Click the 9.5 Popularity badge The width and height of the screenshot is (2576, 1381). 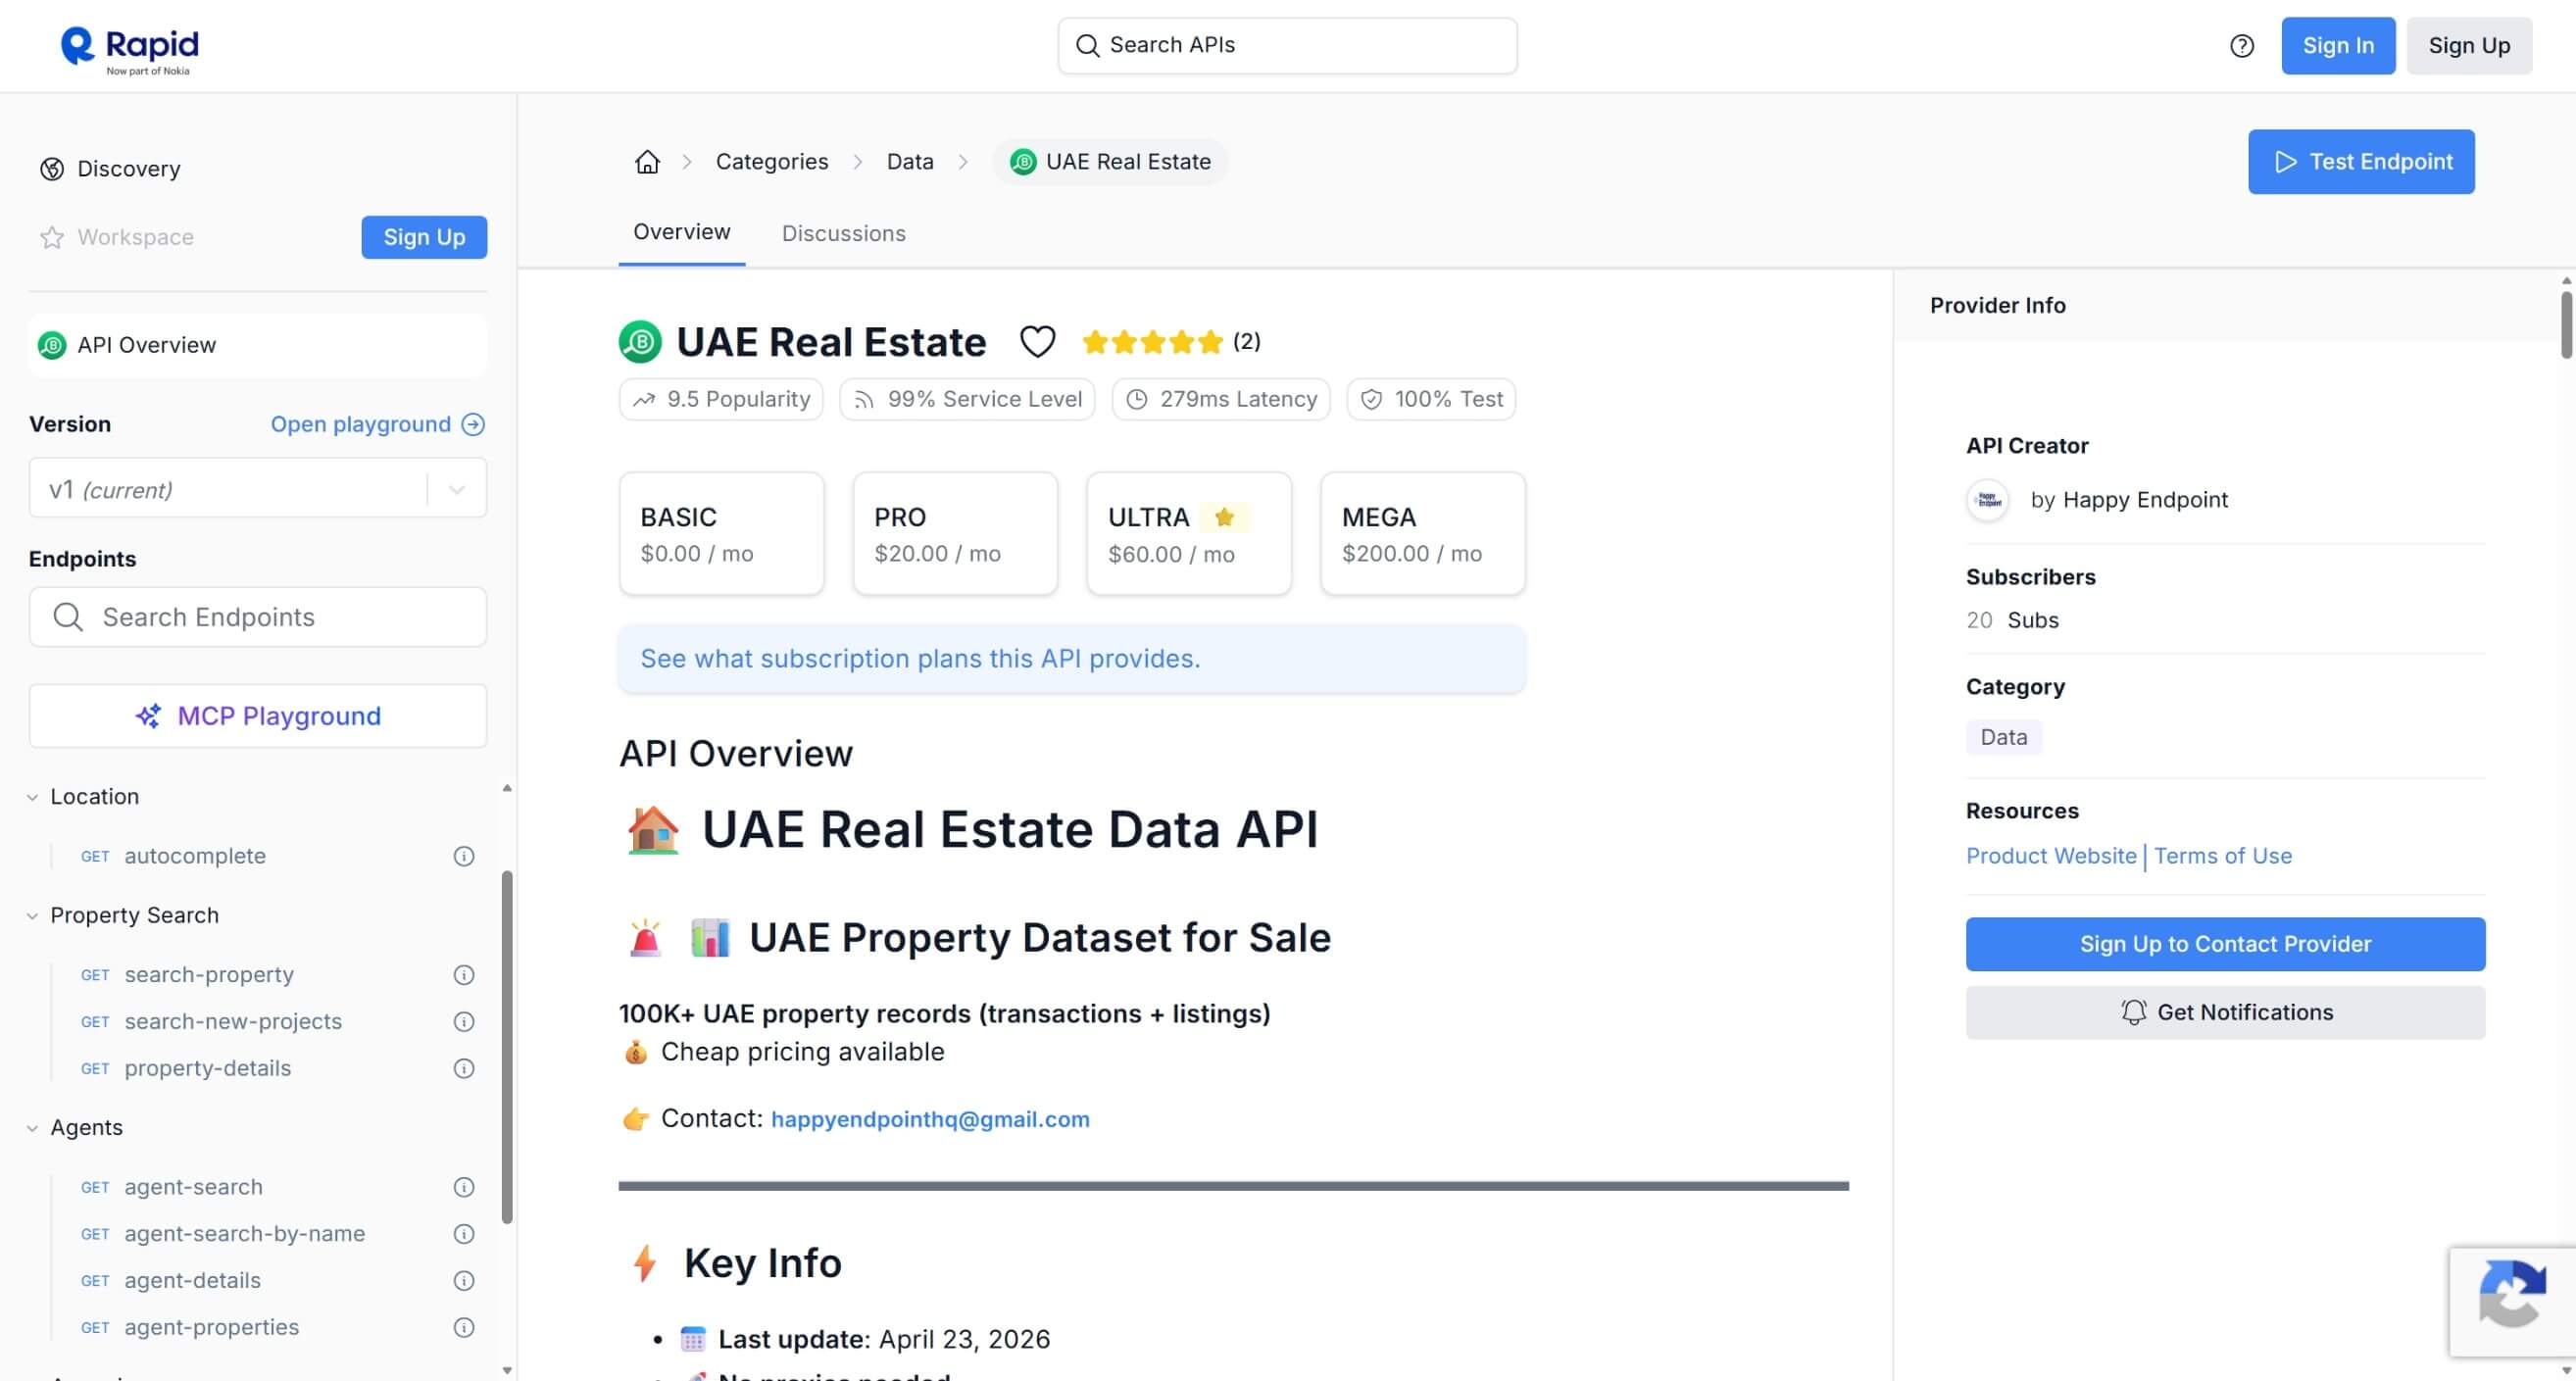click(x=721, y=400)
